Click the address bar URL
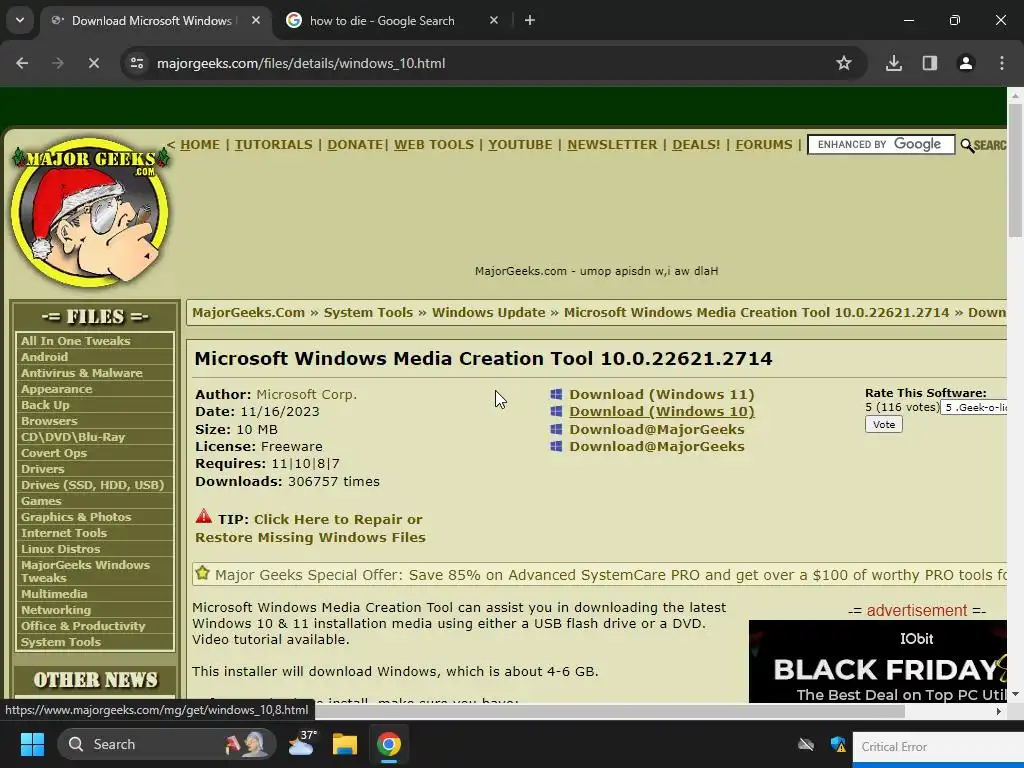This screenshot has height=768, width=1024. [x=301, y=63]
